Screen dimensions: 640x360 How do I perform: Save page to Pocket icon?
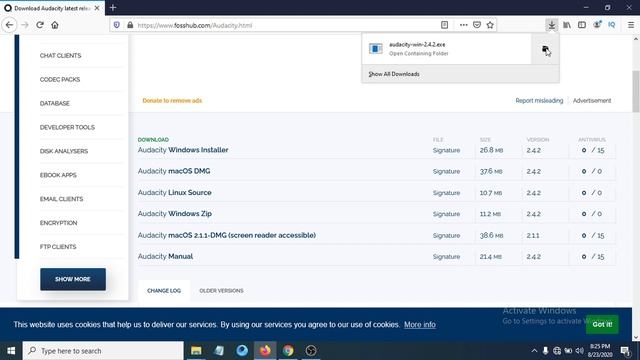(477, 25)
